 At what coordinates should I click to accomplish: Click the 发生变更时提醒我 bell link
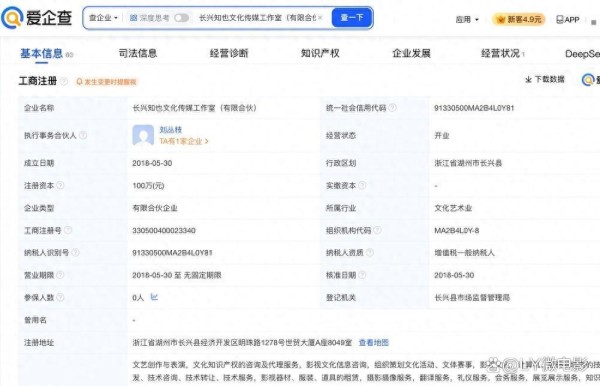coord(106,81)
